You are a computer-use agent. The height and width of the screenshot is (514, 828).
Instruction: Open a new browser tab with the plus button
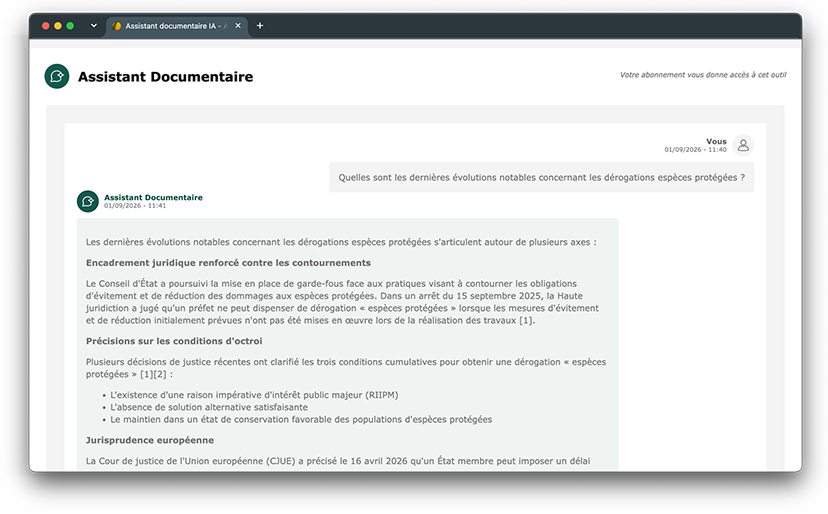point(260,25)
